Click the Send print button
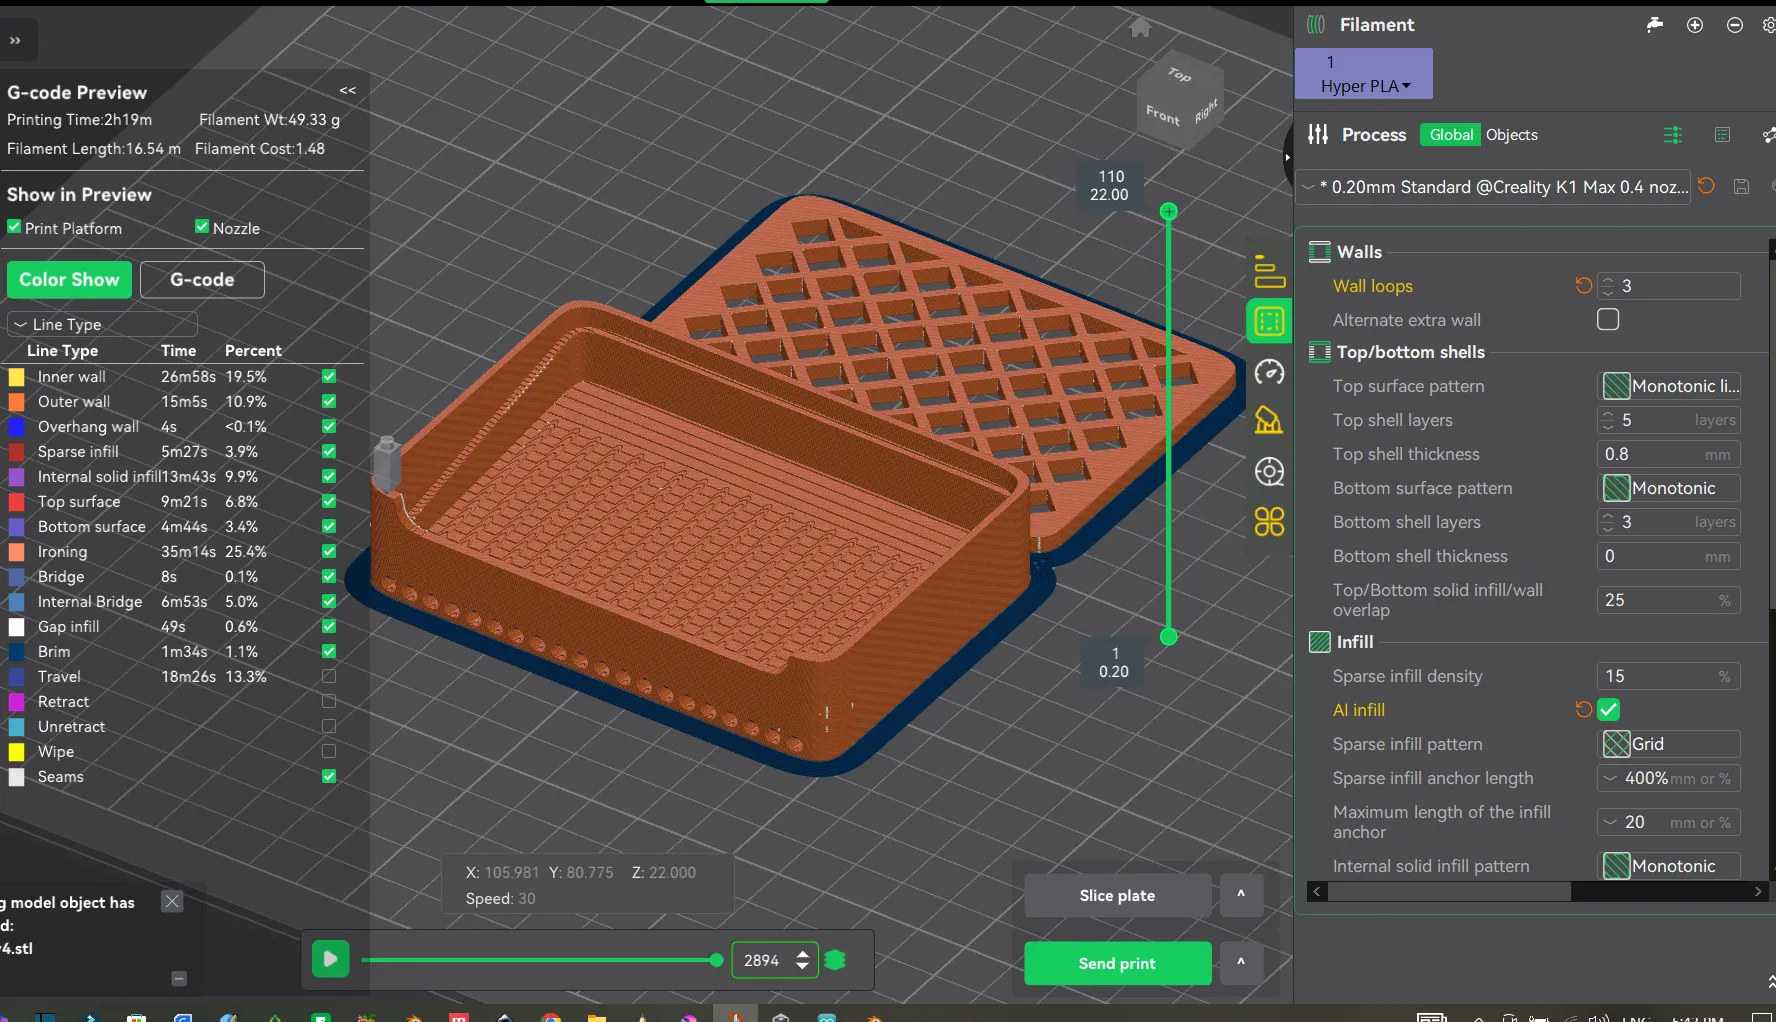Image resolution: width=1776 pixels, height=1022 pixels. [1117, 963]
